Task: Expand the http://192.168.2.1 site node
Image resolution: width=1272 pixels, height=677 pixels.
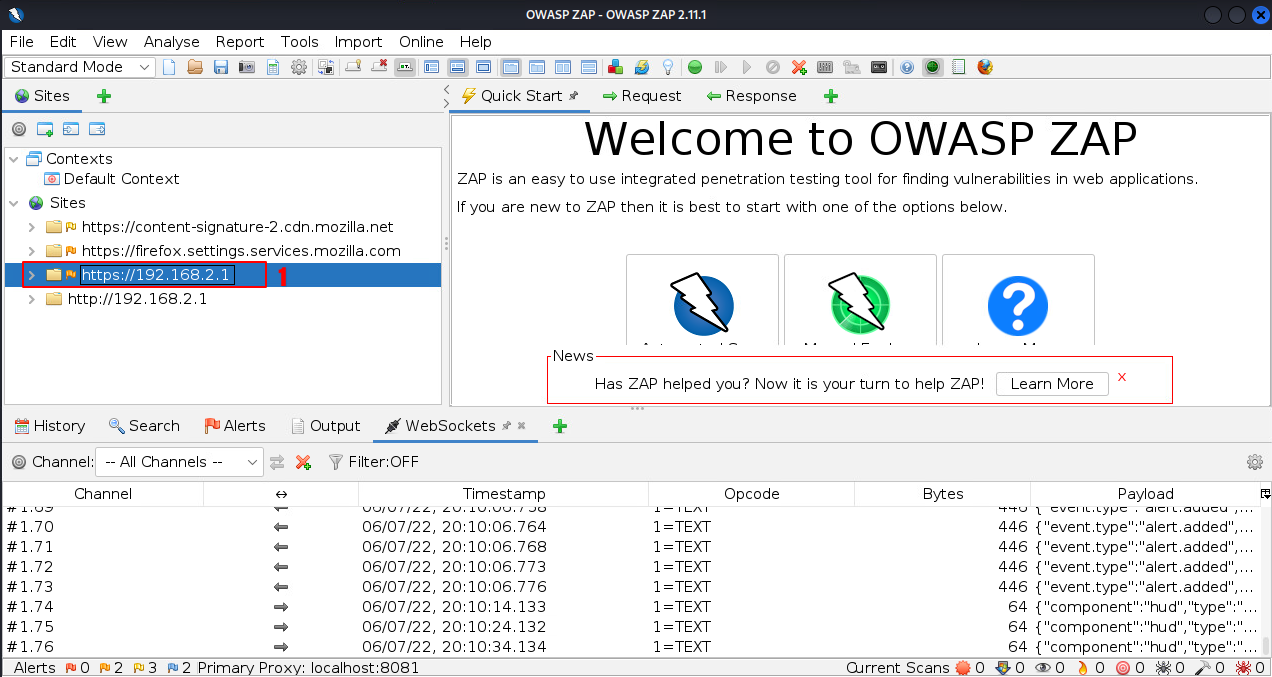Action: [x=31, y=299]
